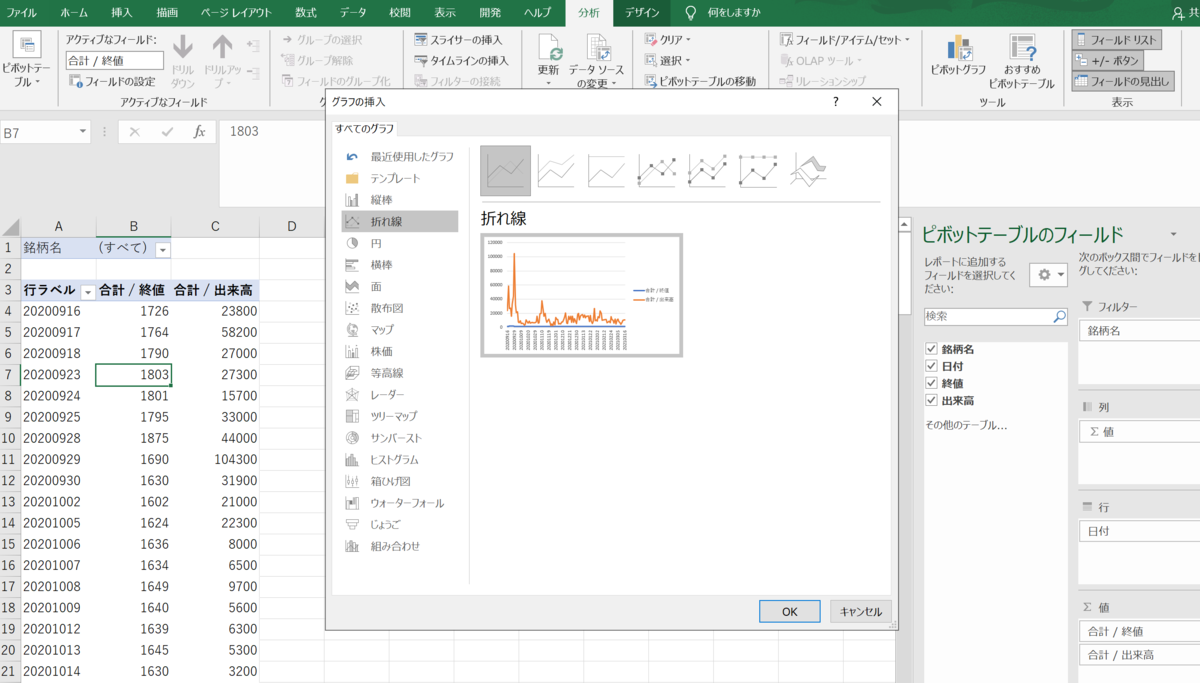Uncheck the 出来高 field checkbox
Screen dimensions: 1200x683
pos(932,400)
